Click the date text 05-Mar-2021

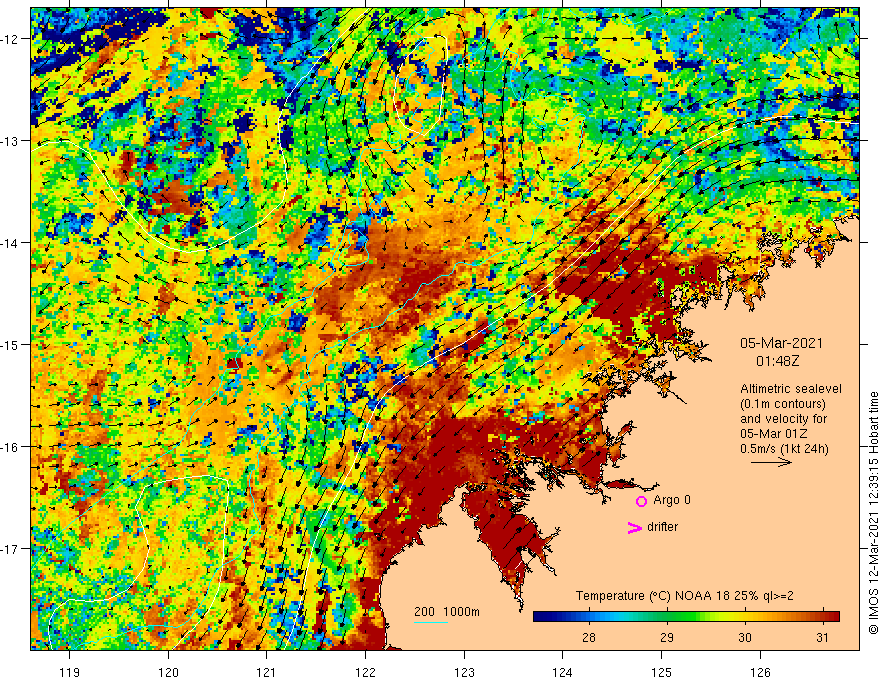coord(781,343)
